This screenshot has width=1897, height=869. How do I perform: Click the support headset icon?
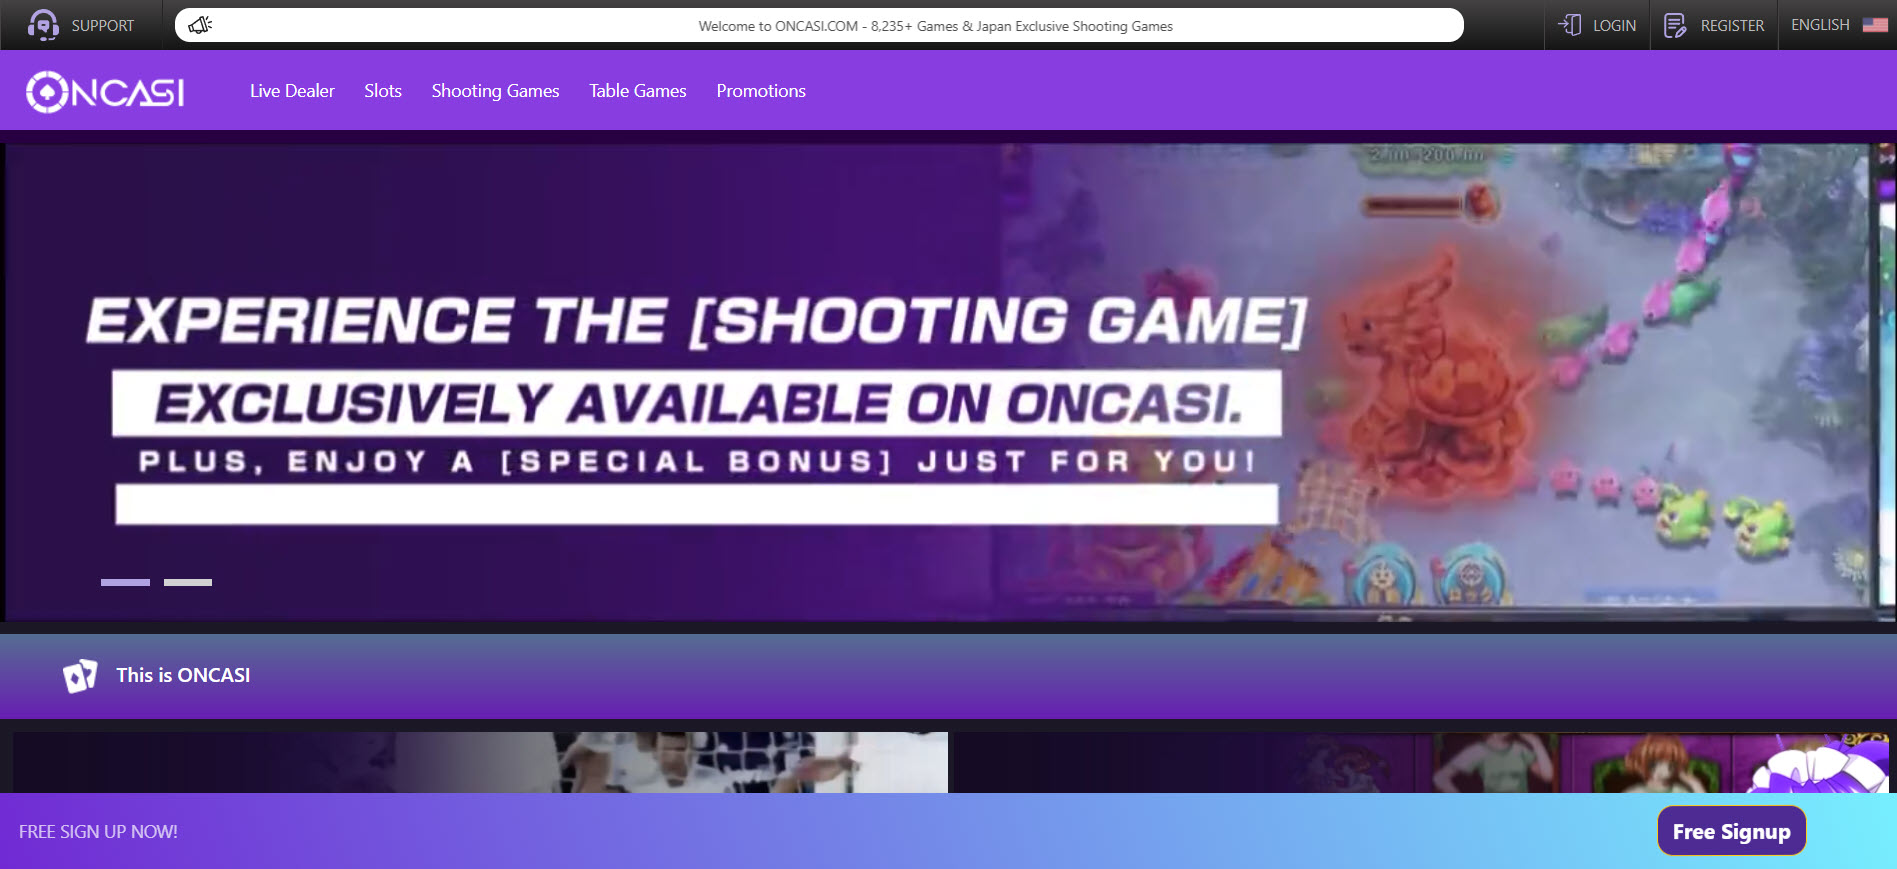tap(43, 25)
